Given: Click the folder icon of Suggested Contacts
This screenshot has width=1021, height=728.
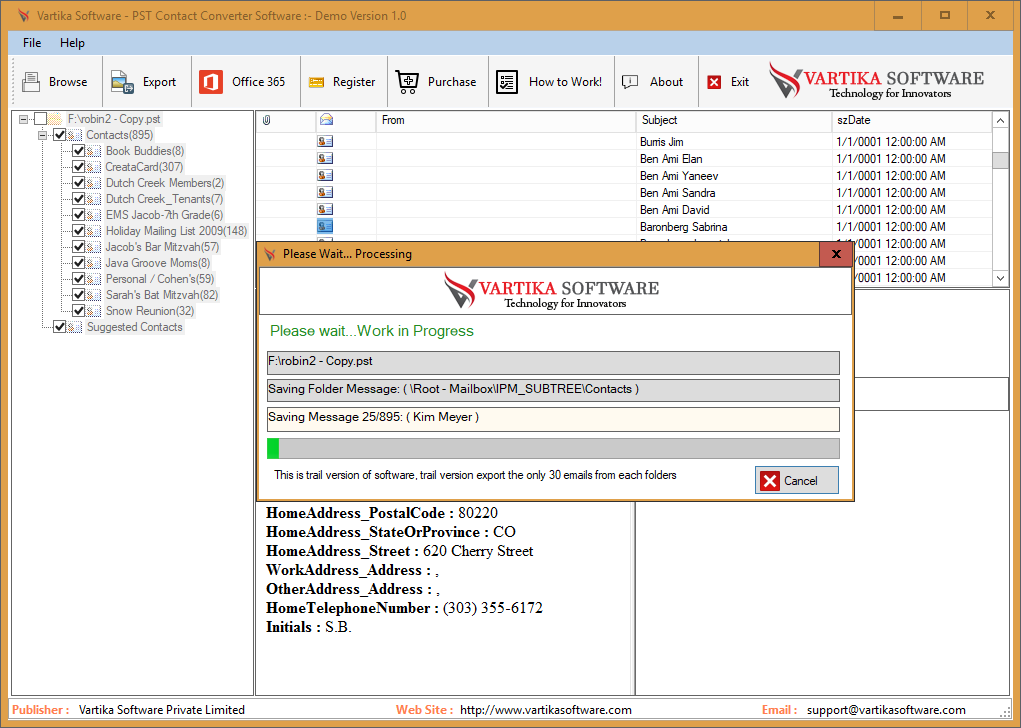Looking at the screenshot, I should click(x=75, y=327).
